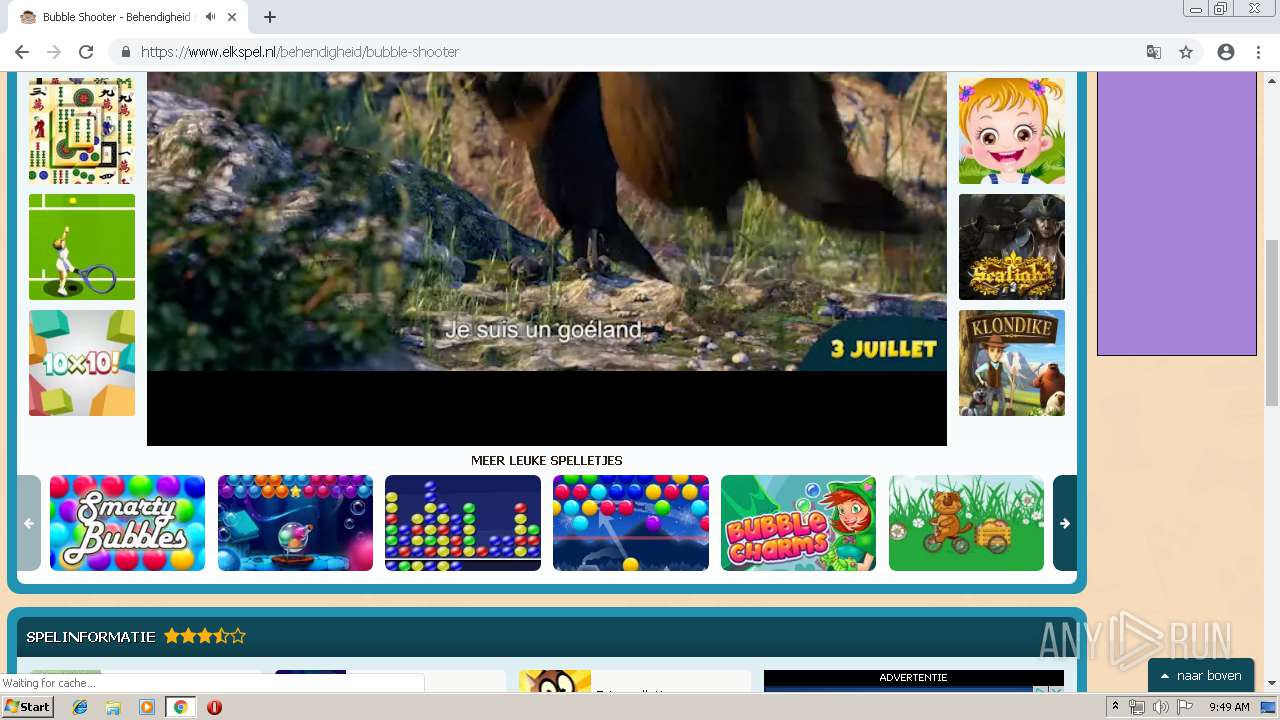
Task: Open the stacked colored balls game
Action: pos(463,523)
